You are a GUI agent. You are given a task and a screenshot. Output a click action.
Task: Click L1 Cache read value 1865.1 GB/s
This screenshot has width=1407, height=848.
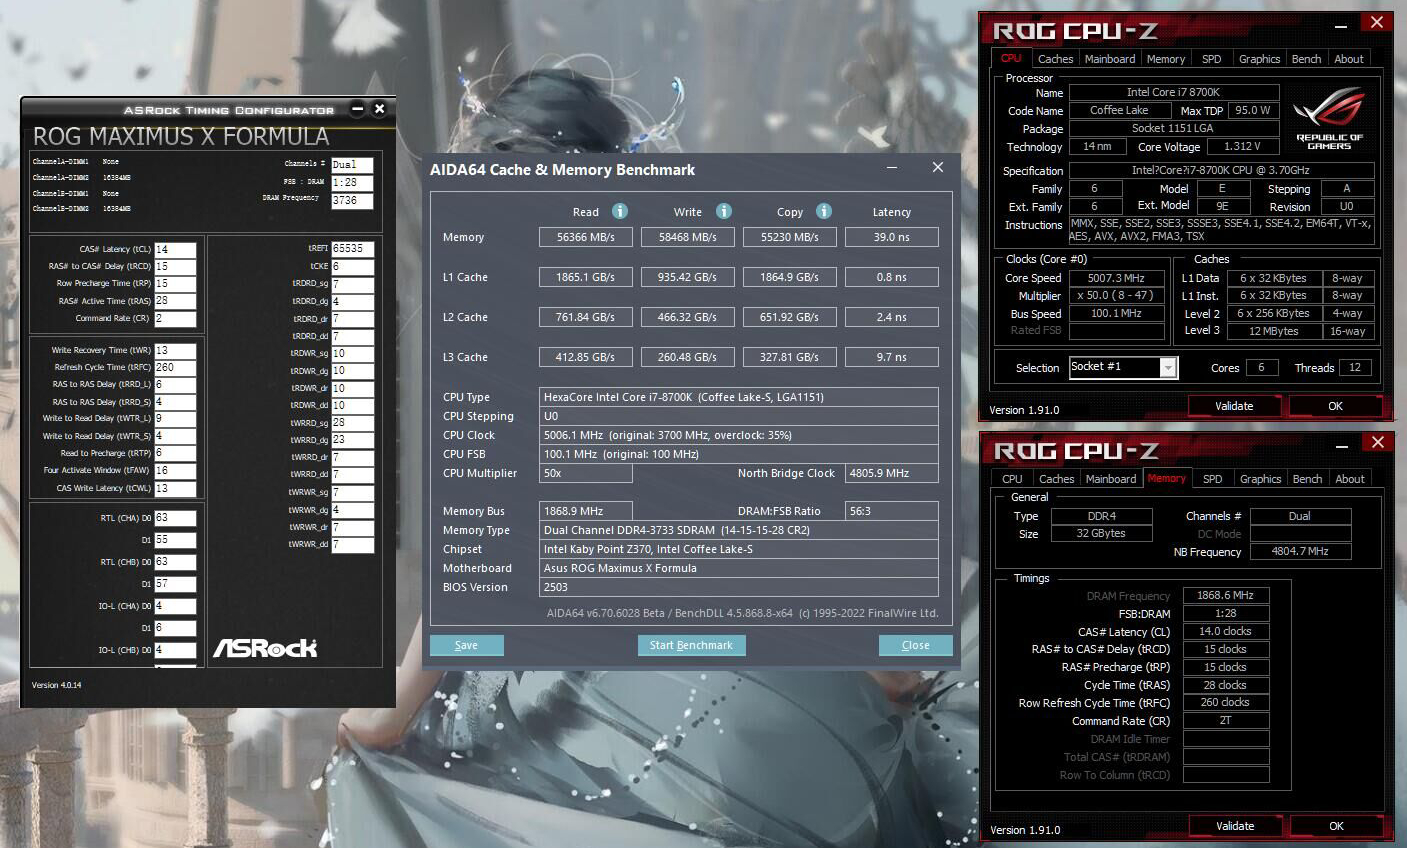(x=586, y=277)
